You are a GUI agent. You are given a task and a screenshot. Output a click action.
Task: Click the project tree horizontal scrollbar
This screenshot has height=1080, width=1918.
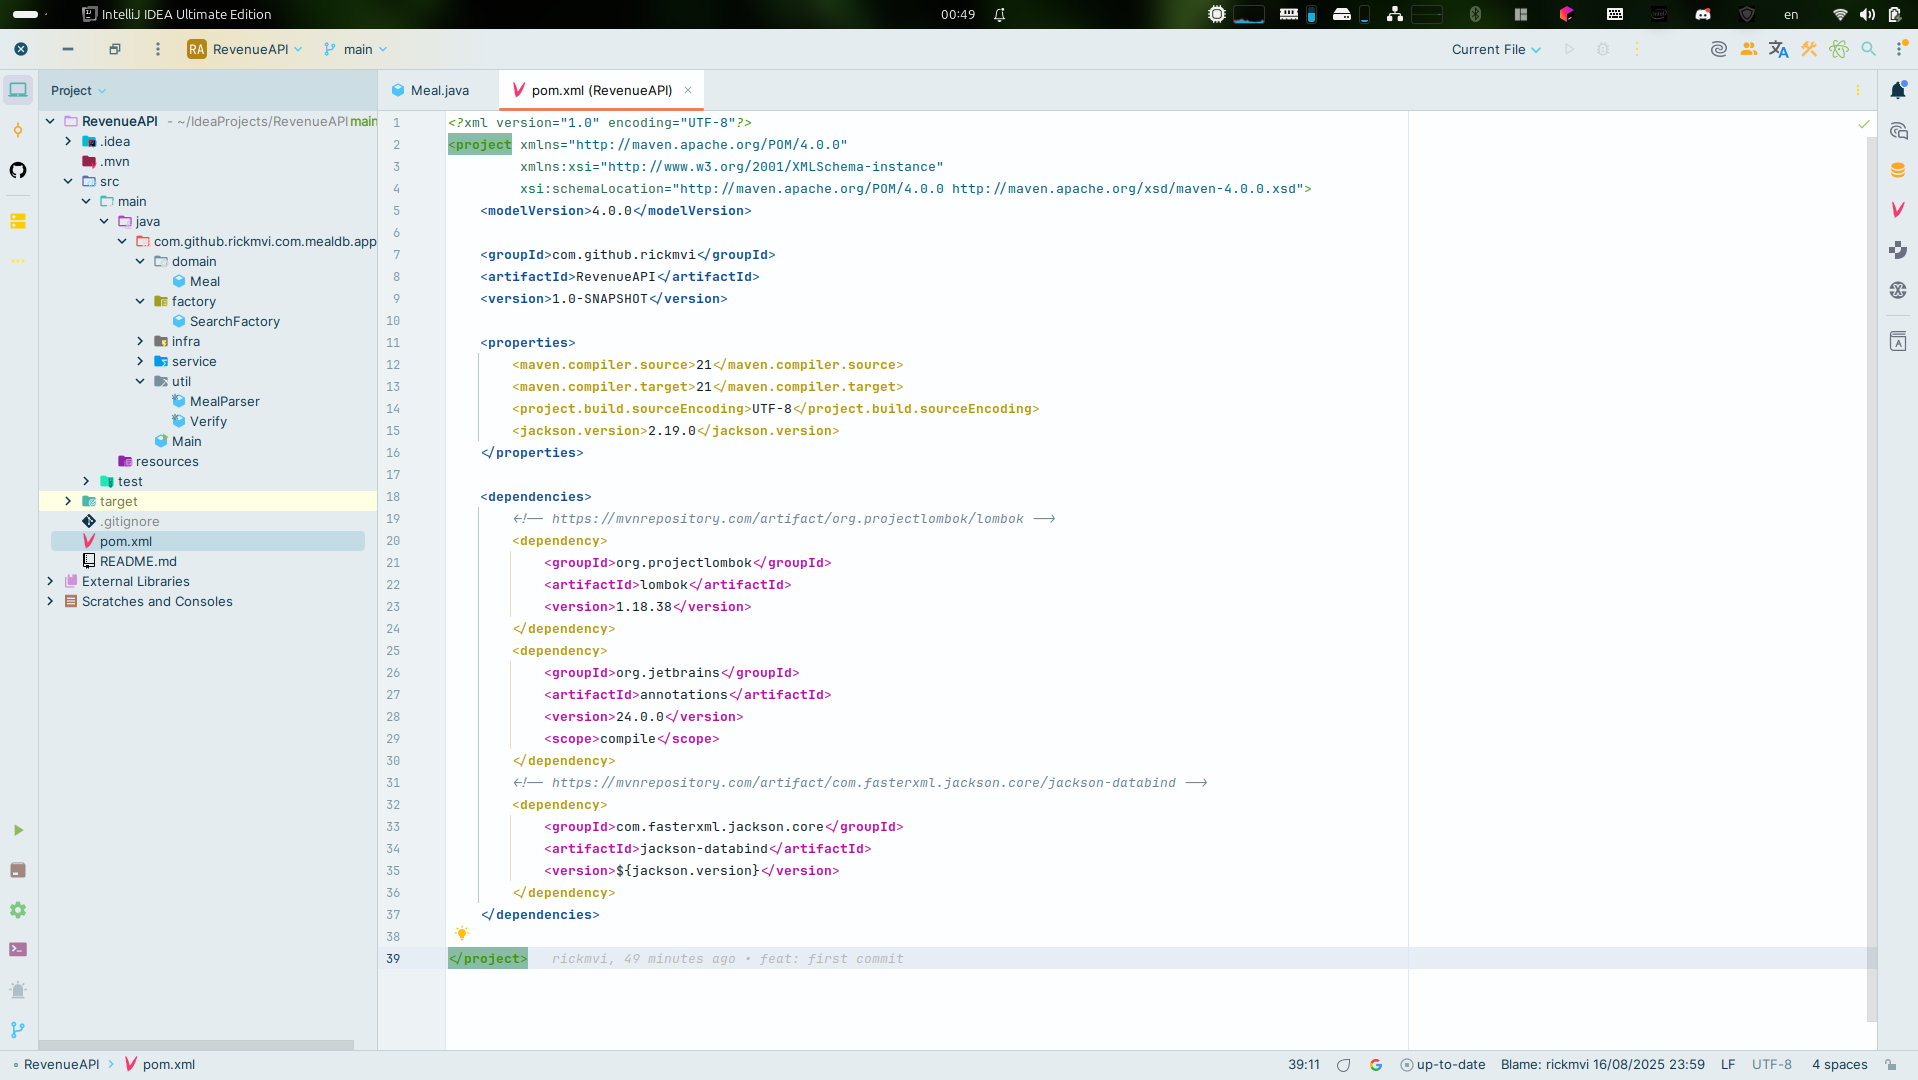coord(196,1045)
